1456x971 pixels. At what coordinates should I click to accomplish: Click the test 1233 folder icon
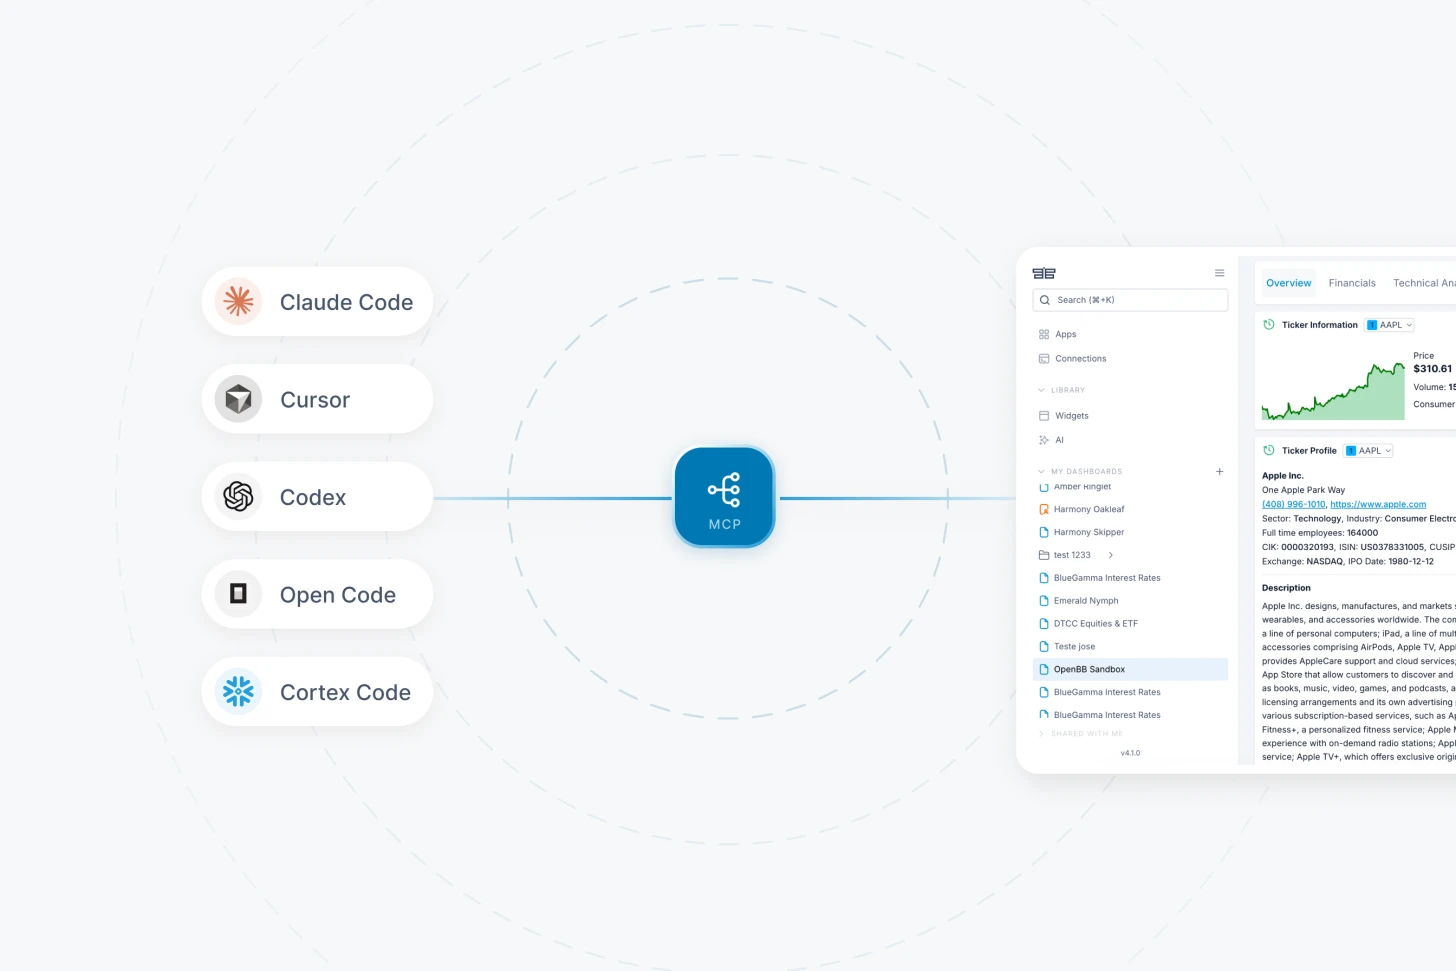pos(1044,555)
